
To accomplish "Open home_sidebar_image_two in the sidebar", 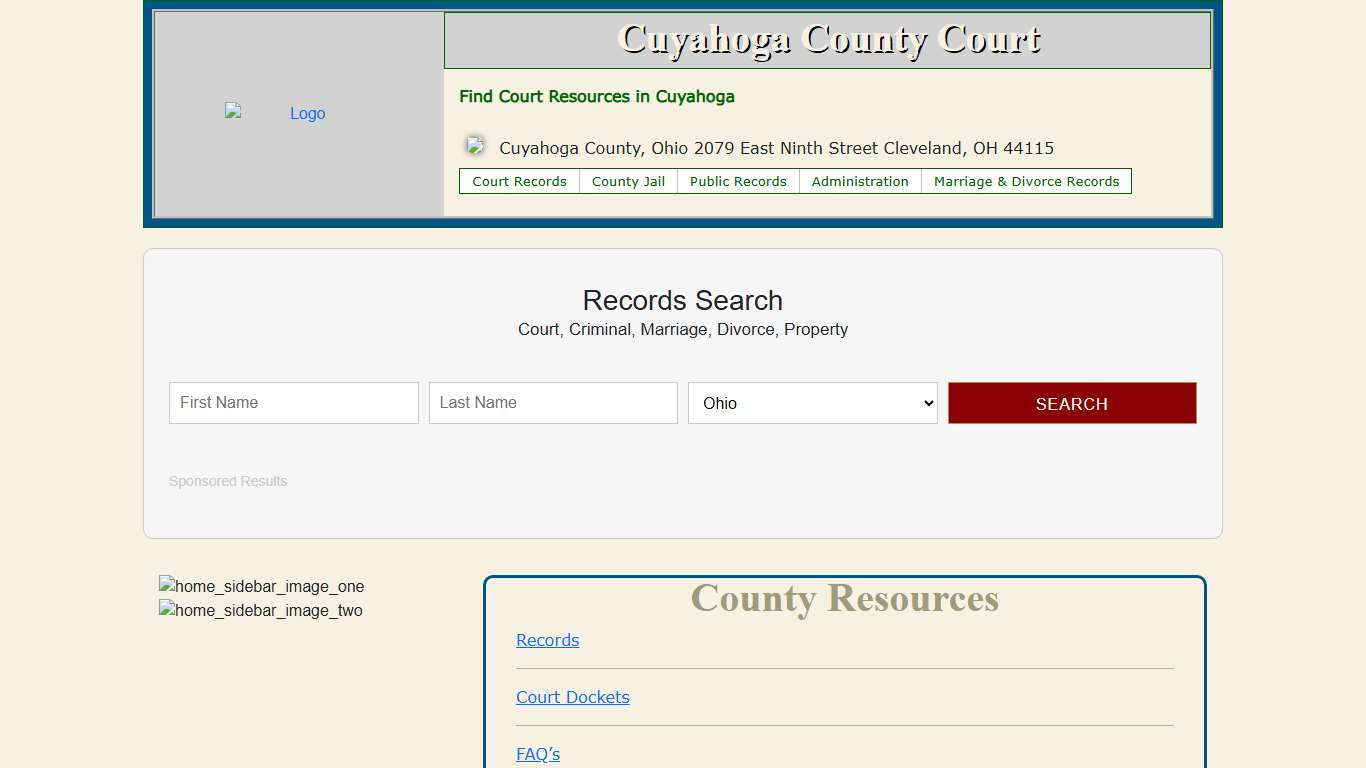I will (260, 610).
